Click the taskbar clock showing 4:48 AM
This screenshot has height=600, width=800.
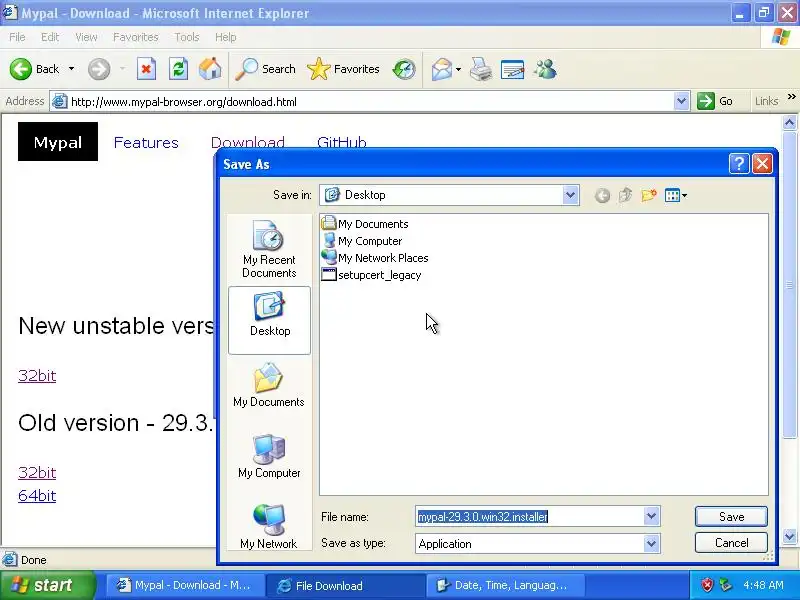coord(763,585)
